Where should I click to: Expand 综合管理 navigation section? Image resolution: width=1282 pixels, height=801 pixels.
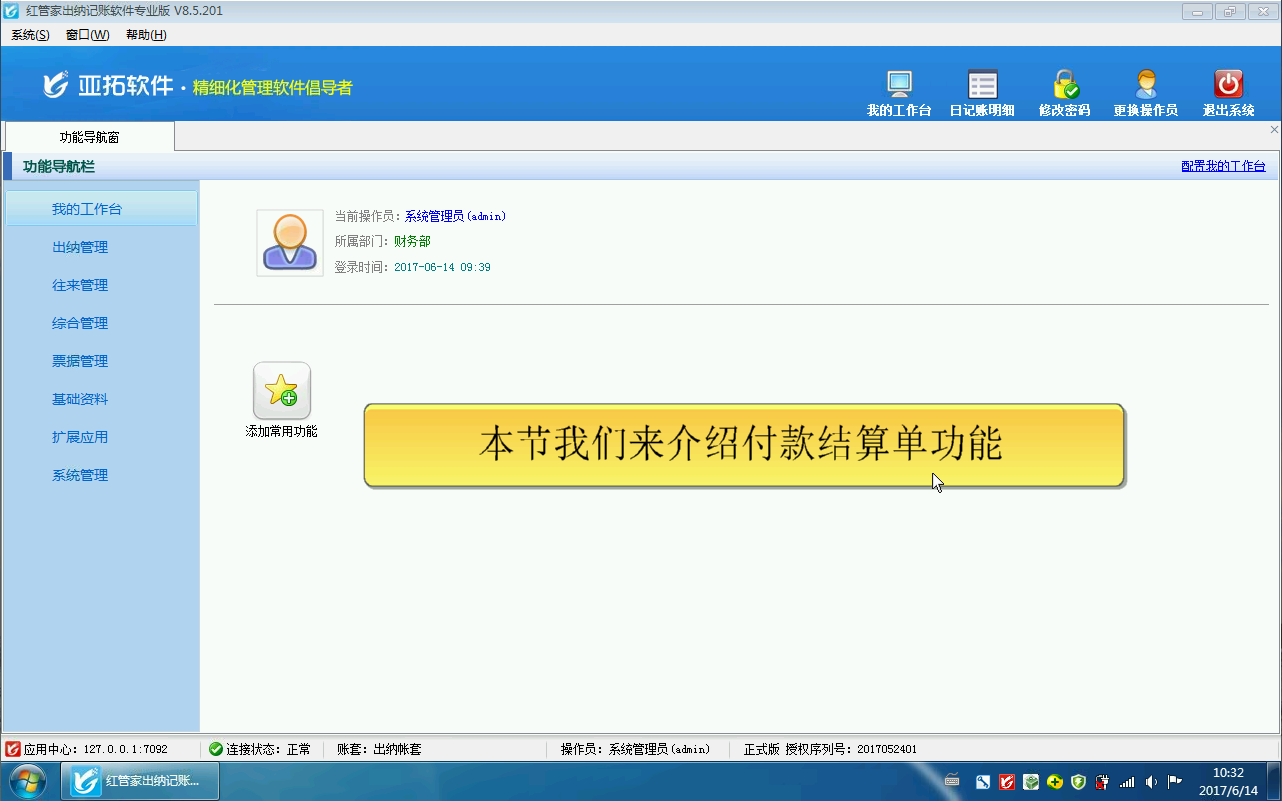tap(80, 323)
